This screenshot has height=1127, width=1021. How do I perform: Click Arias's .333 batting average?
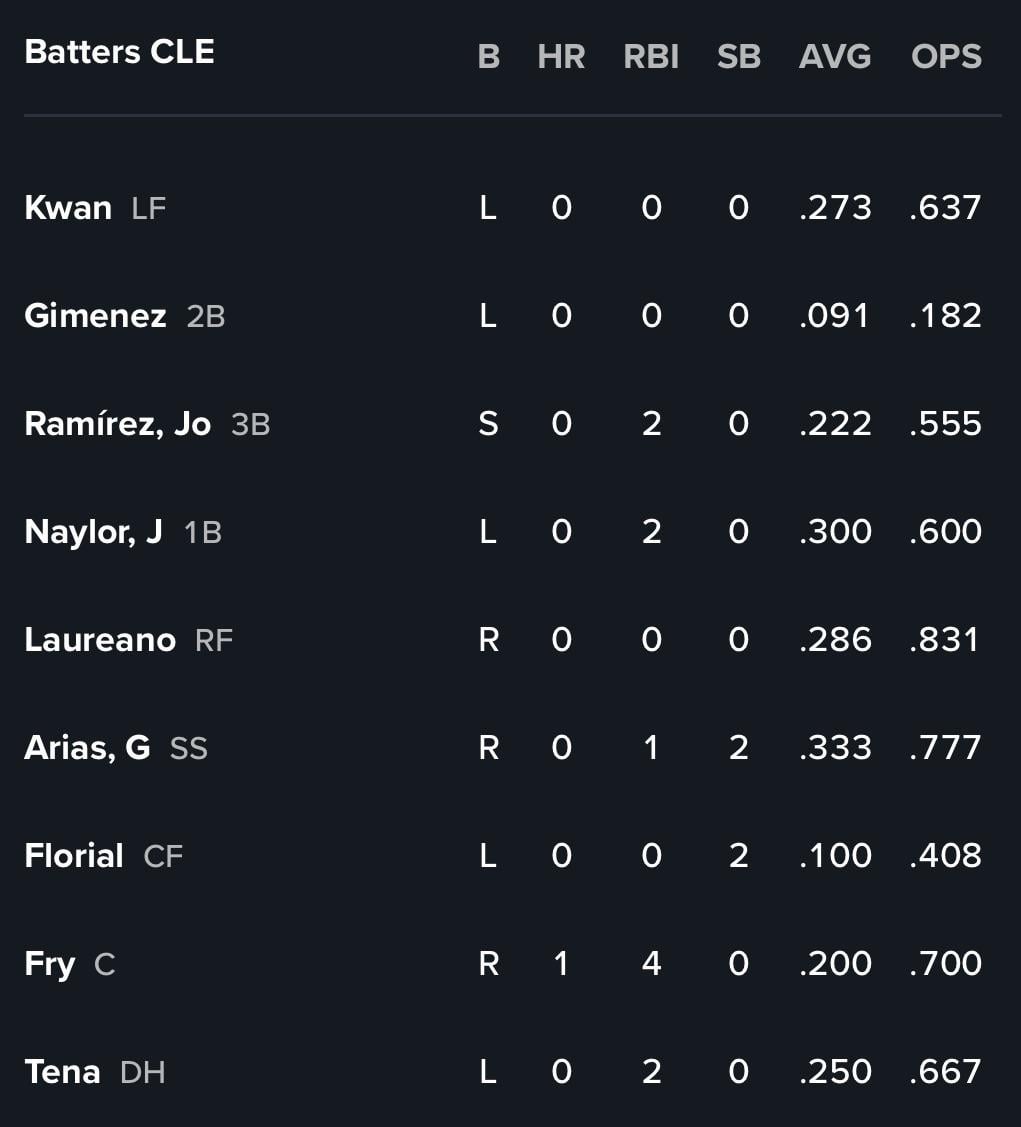point(836,748)
